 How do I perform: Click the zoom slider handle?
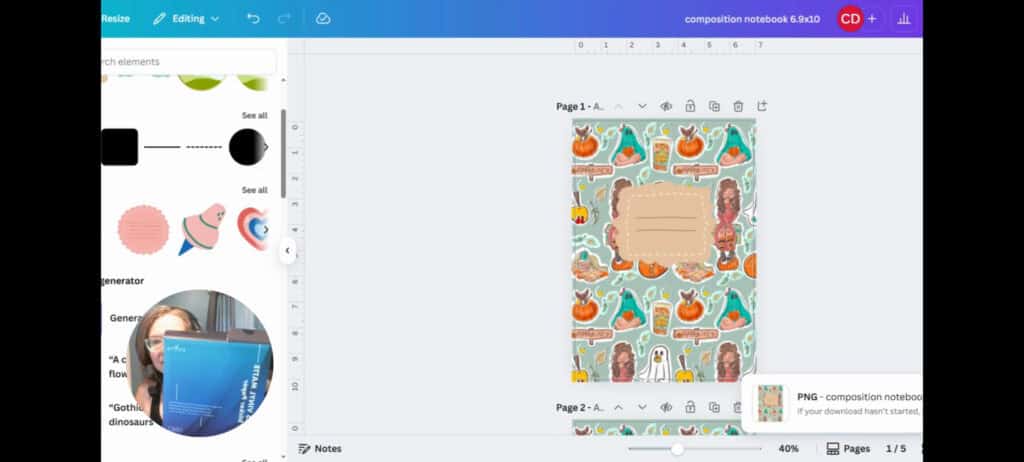[677, 449]
